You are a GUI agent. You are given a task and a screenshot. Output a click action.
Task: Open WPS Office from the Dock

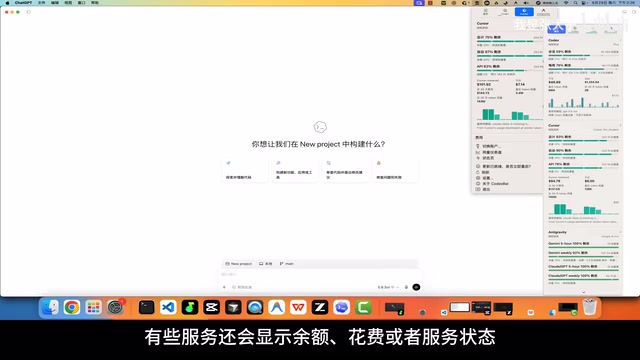click(298, 307)
